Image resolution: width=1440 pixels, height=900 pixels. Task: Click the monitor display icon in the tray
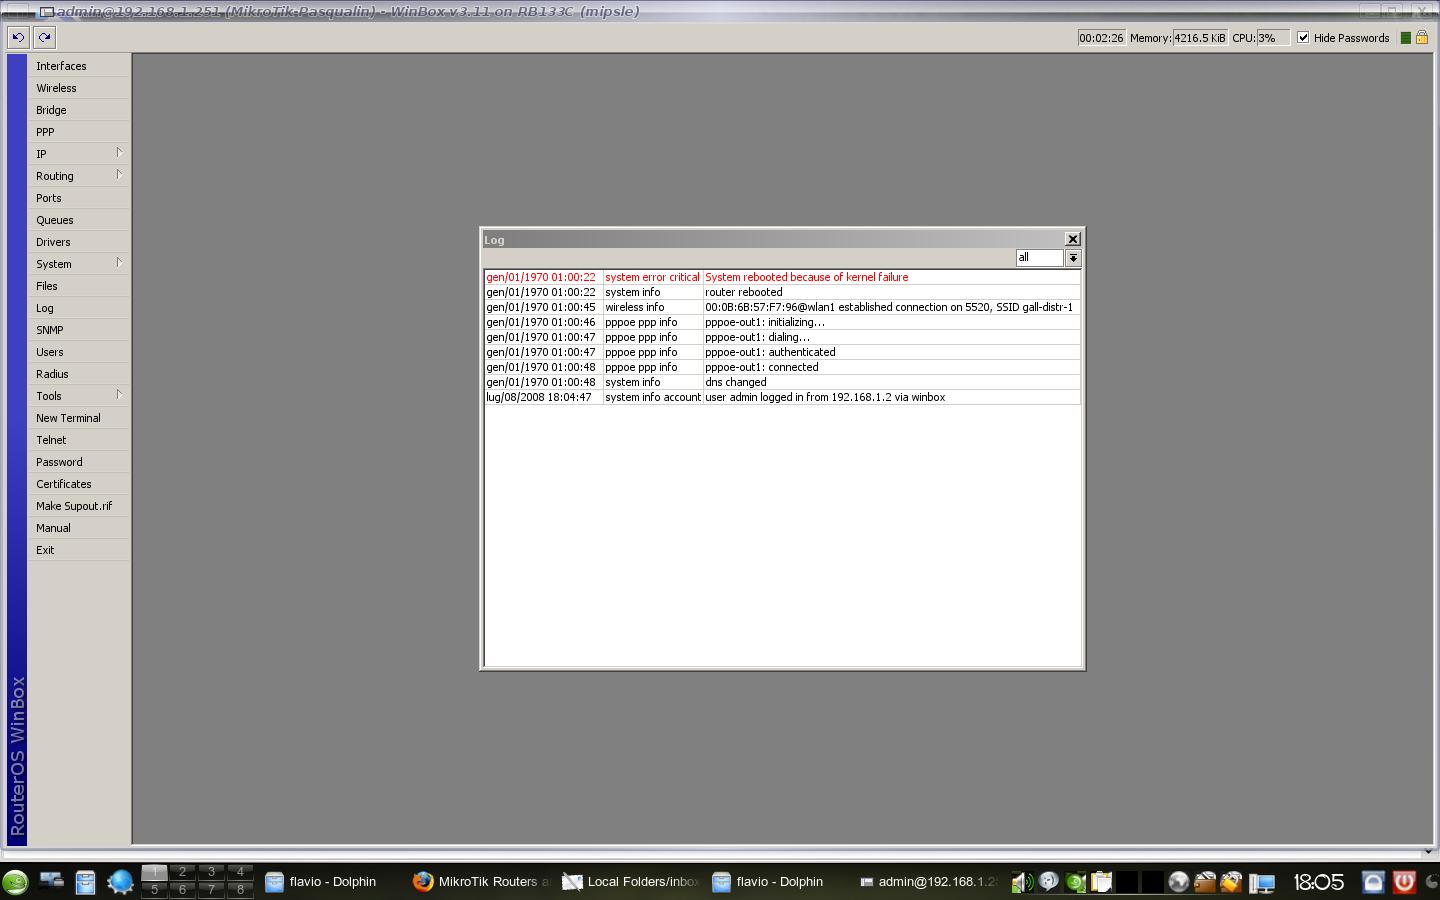coord(1262,882)
